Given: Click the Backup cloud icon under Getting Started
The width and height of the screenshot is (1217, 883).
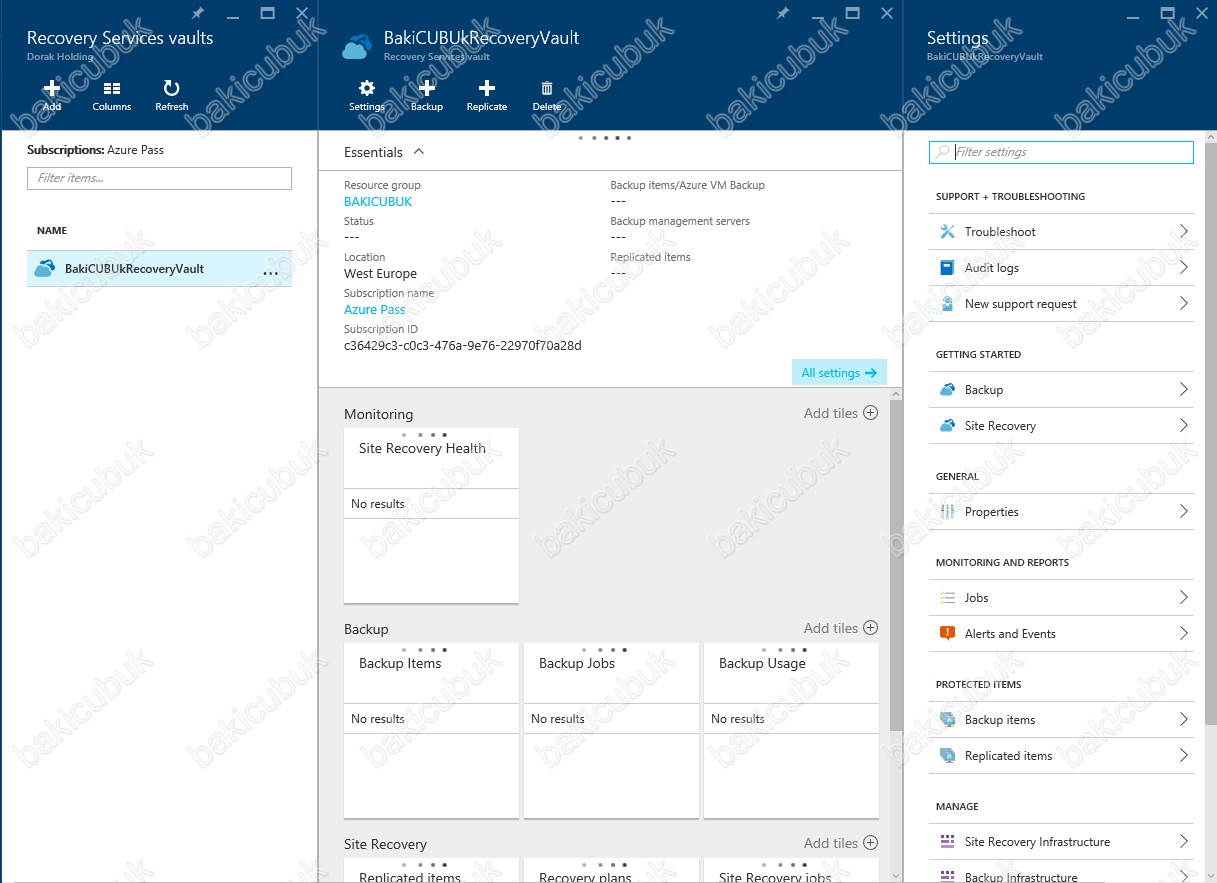Looking at the screenshot, I should 947,390.
